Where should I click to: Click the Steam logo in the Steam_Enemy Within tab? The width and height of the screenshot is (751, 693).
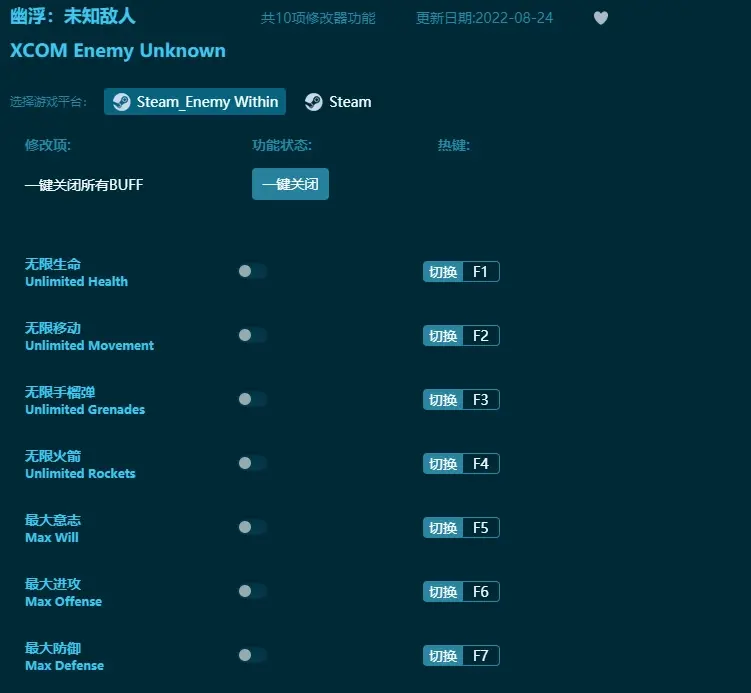point(121,102)
